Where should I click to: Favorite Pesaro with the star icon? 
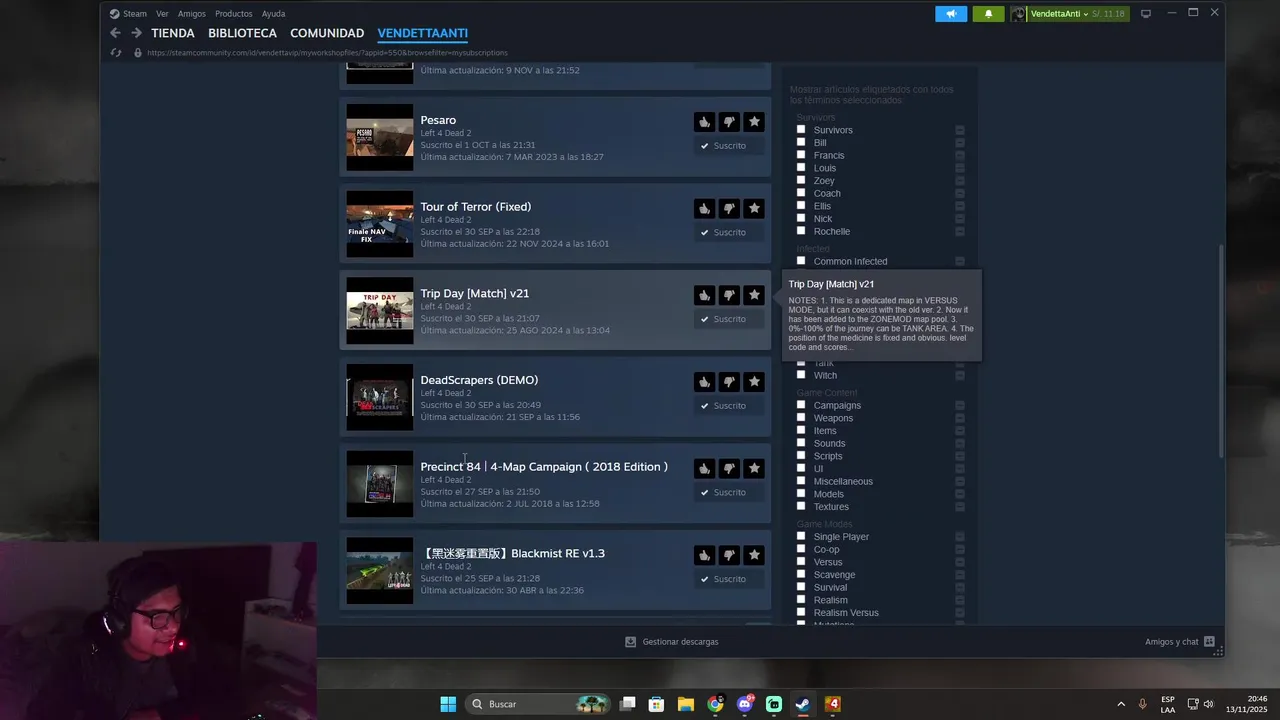pyautogui.click(x=754, y=122)
